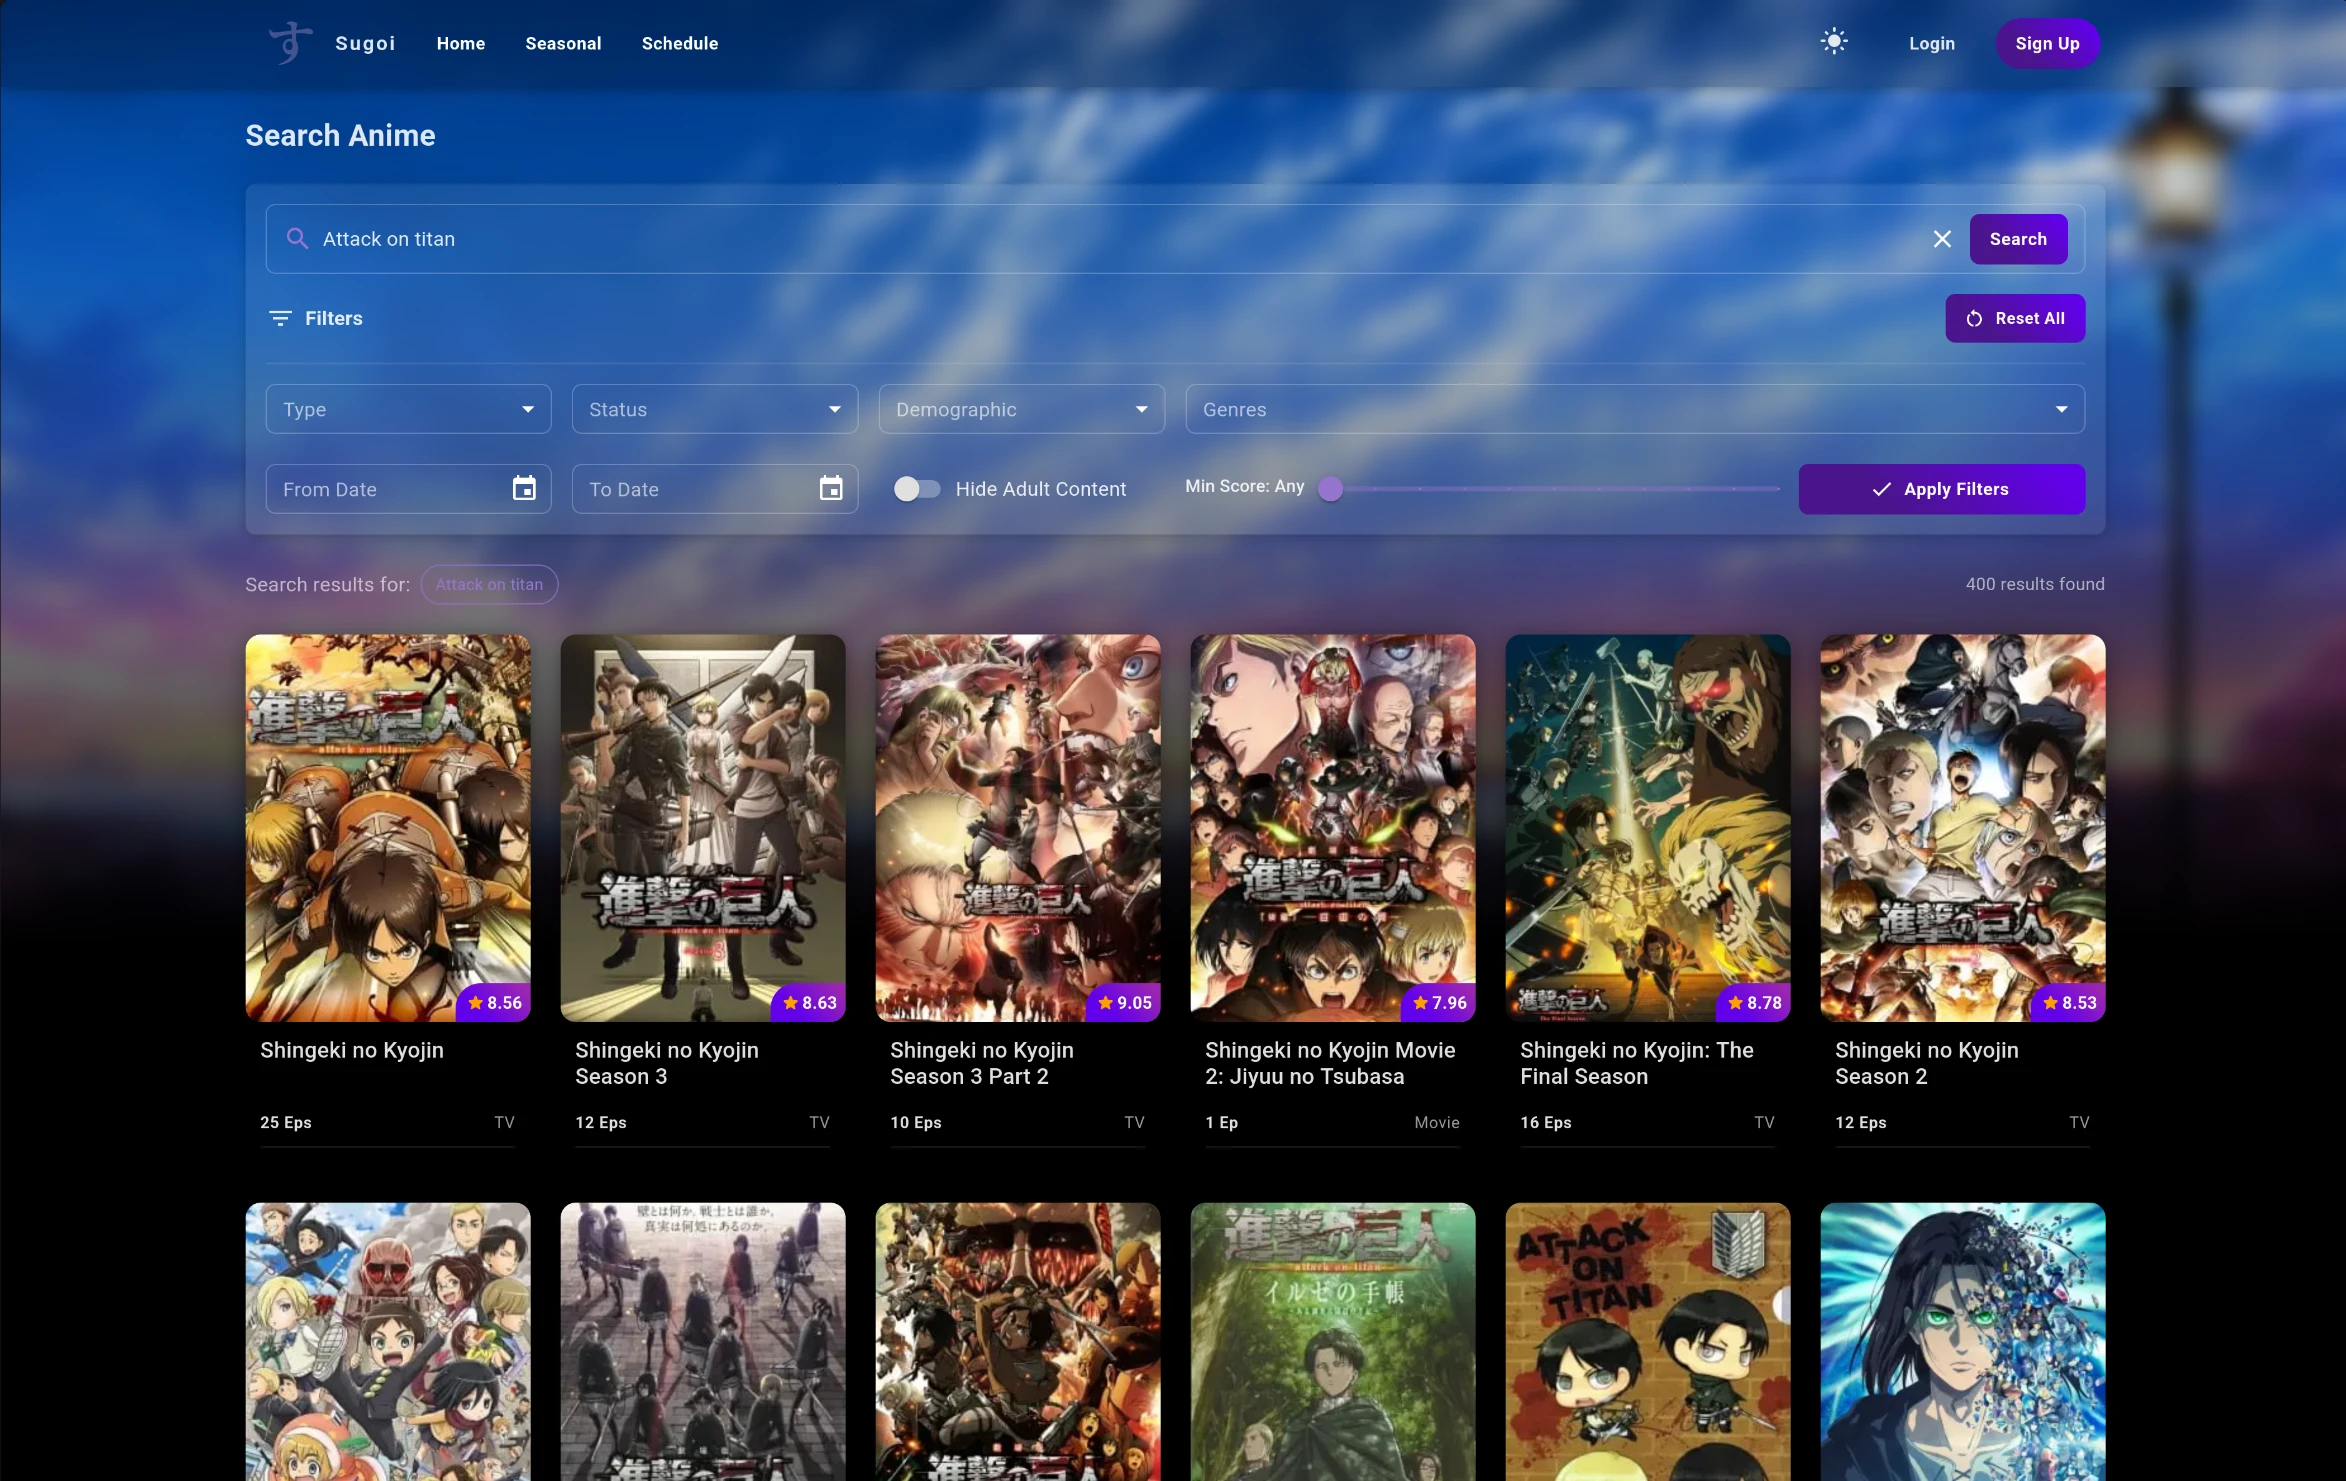Click the Min Score slider handle
This screenshot has width=2346, height=1481.
(1330, 489)
